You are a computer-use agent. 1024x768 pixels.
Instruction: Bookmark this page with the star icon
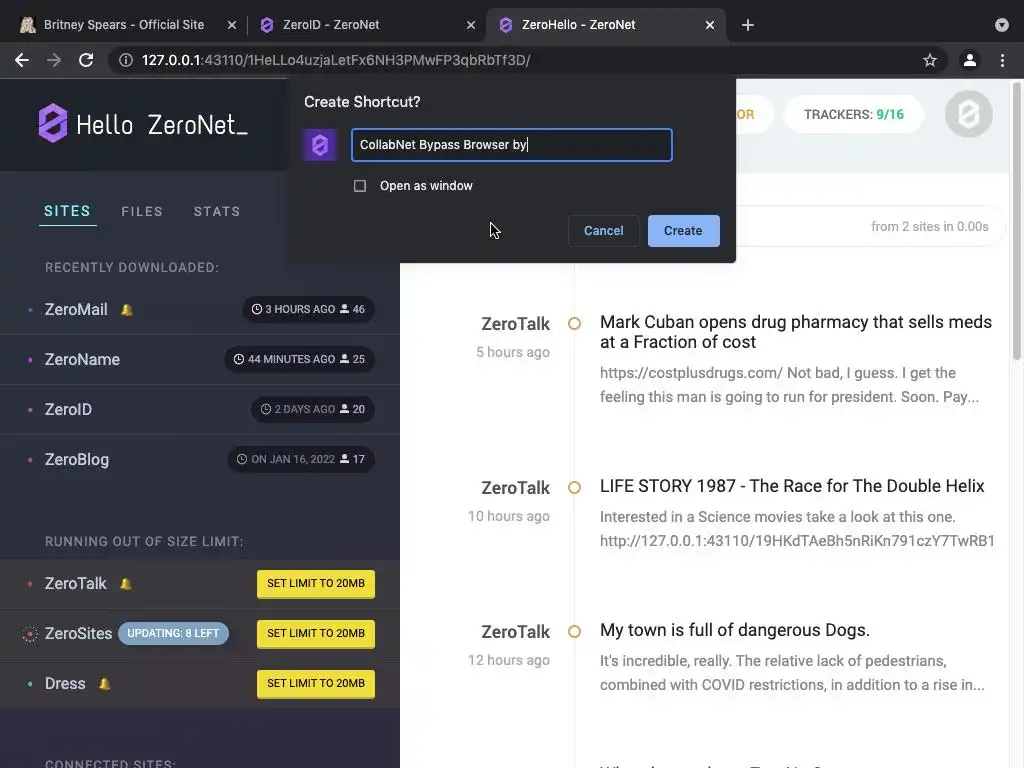(930, 60)
